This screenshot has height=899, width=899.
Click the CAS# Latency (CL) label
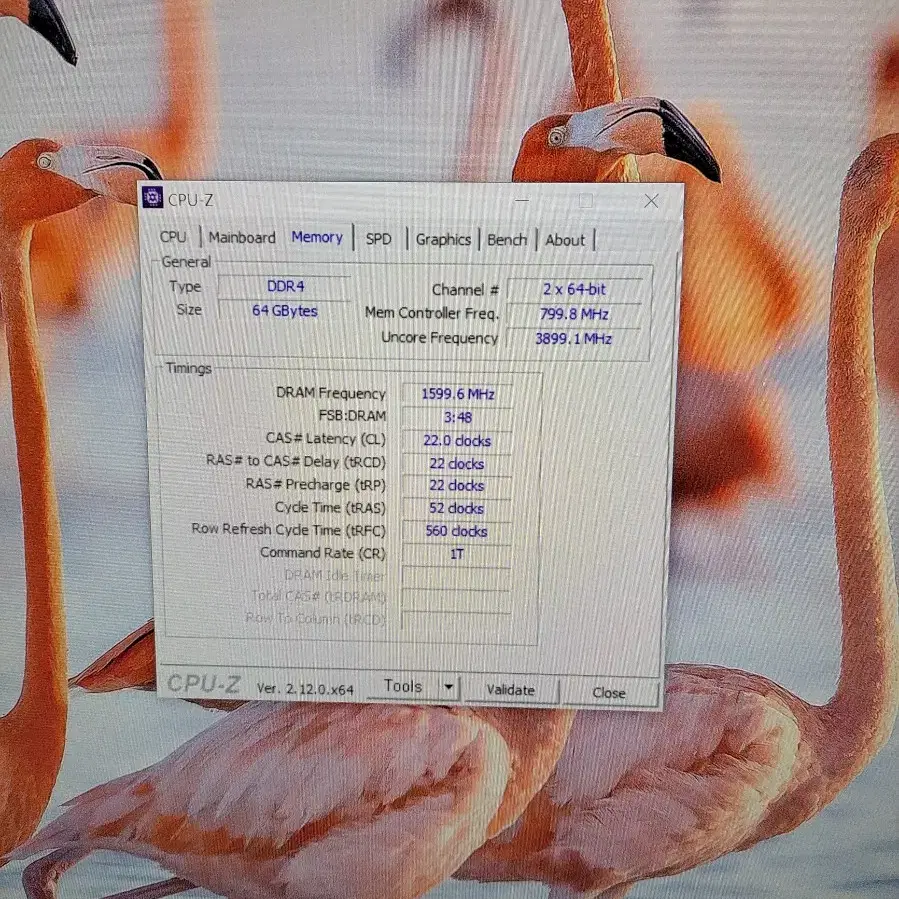tap(326, 439)
